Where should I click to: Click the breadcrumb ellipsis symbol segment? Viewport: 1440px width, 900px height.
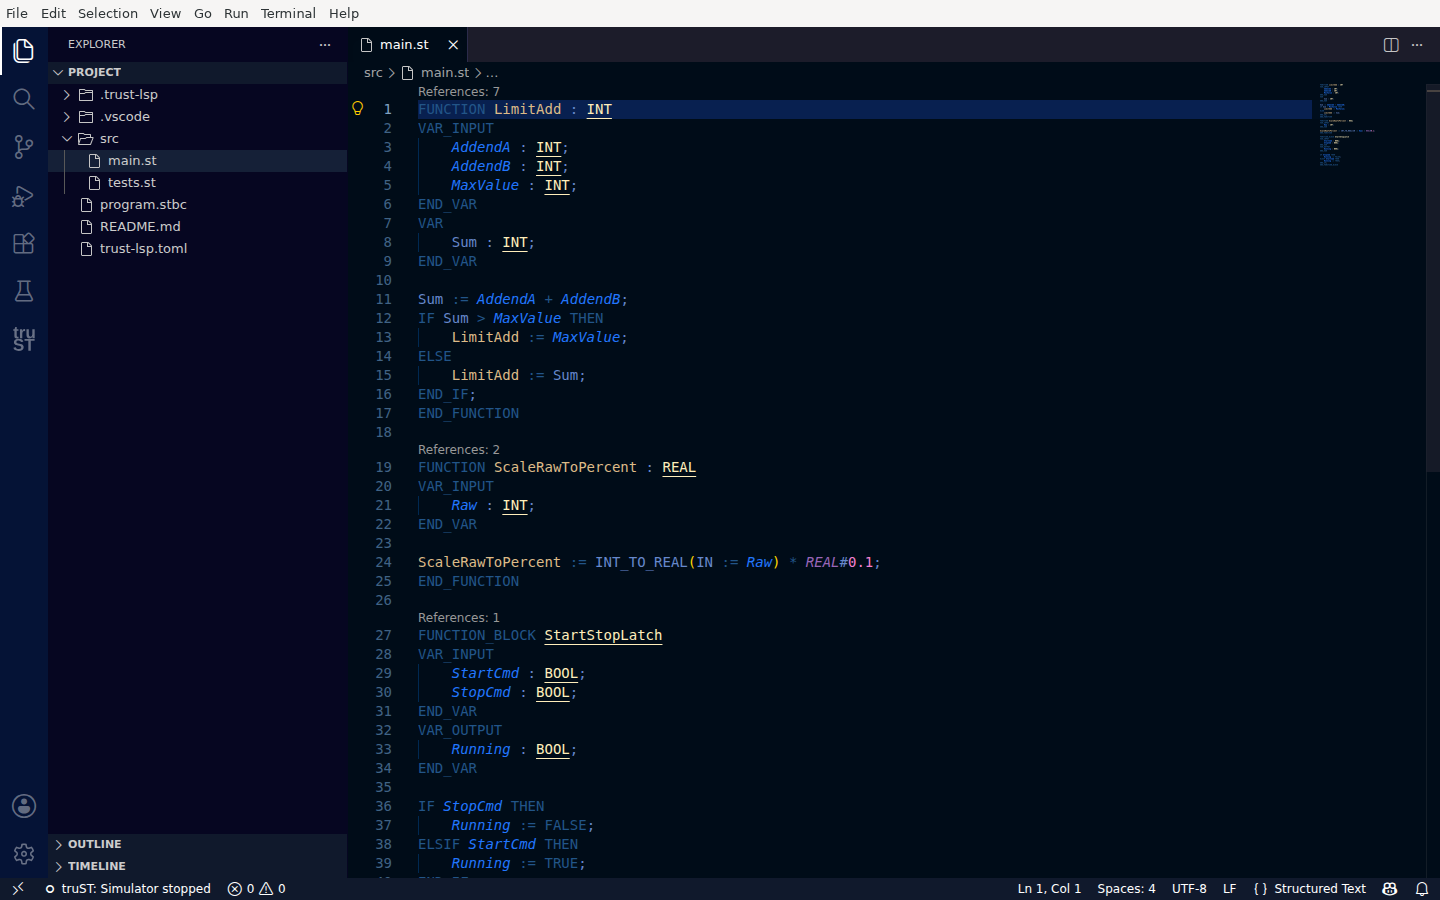pos(492,72)
